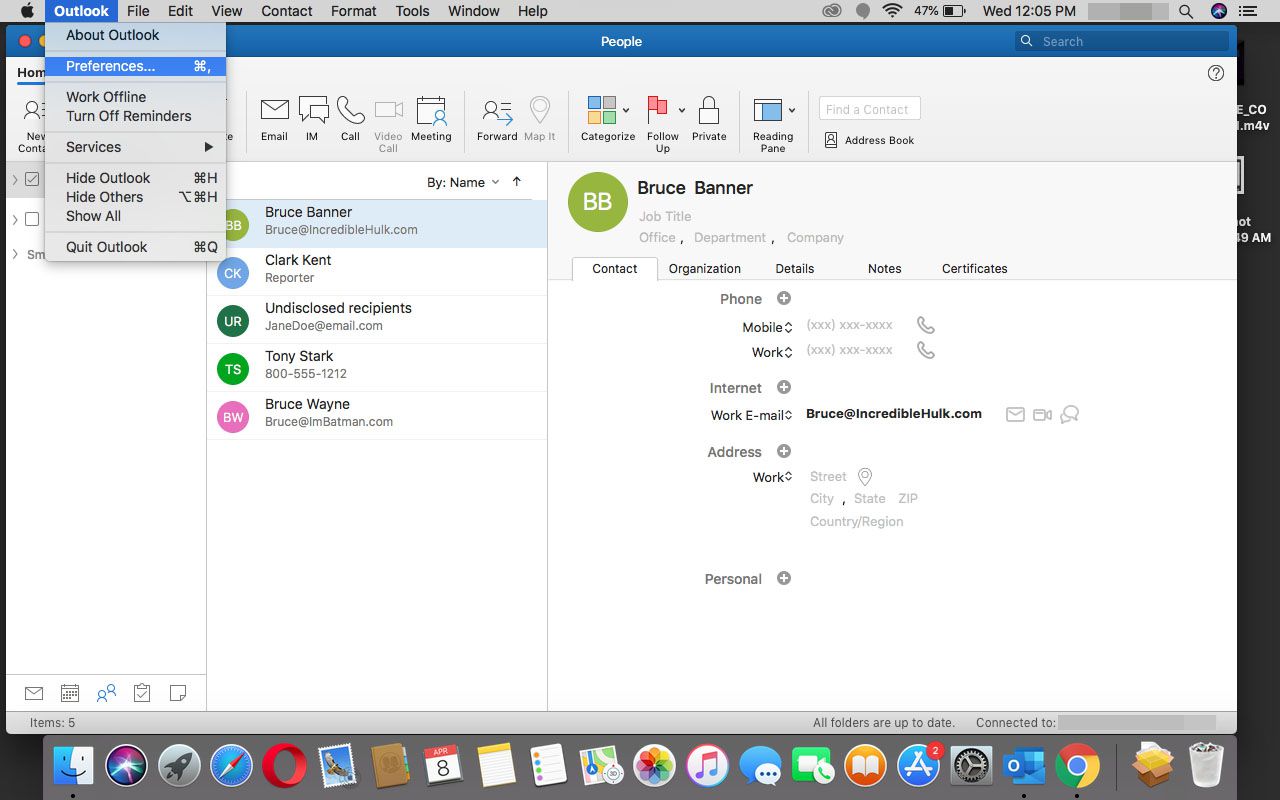Select the Undisclosed recipients contact
This screenshot has width=1280, height=800.
(x=377, y=320)
